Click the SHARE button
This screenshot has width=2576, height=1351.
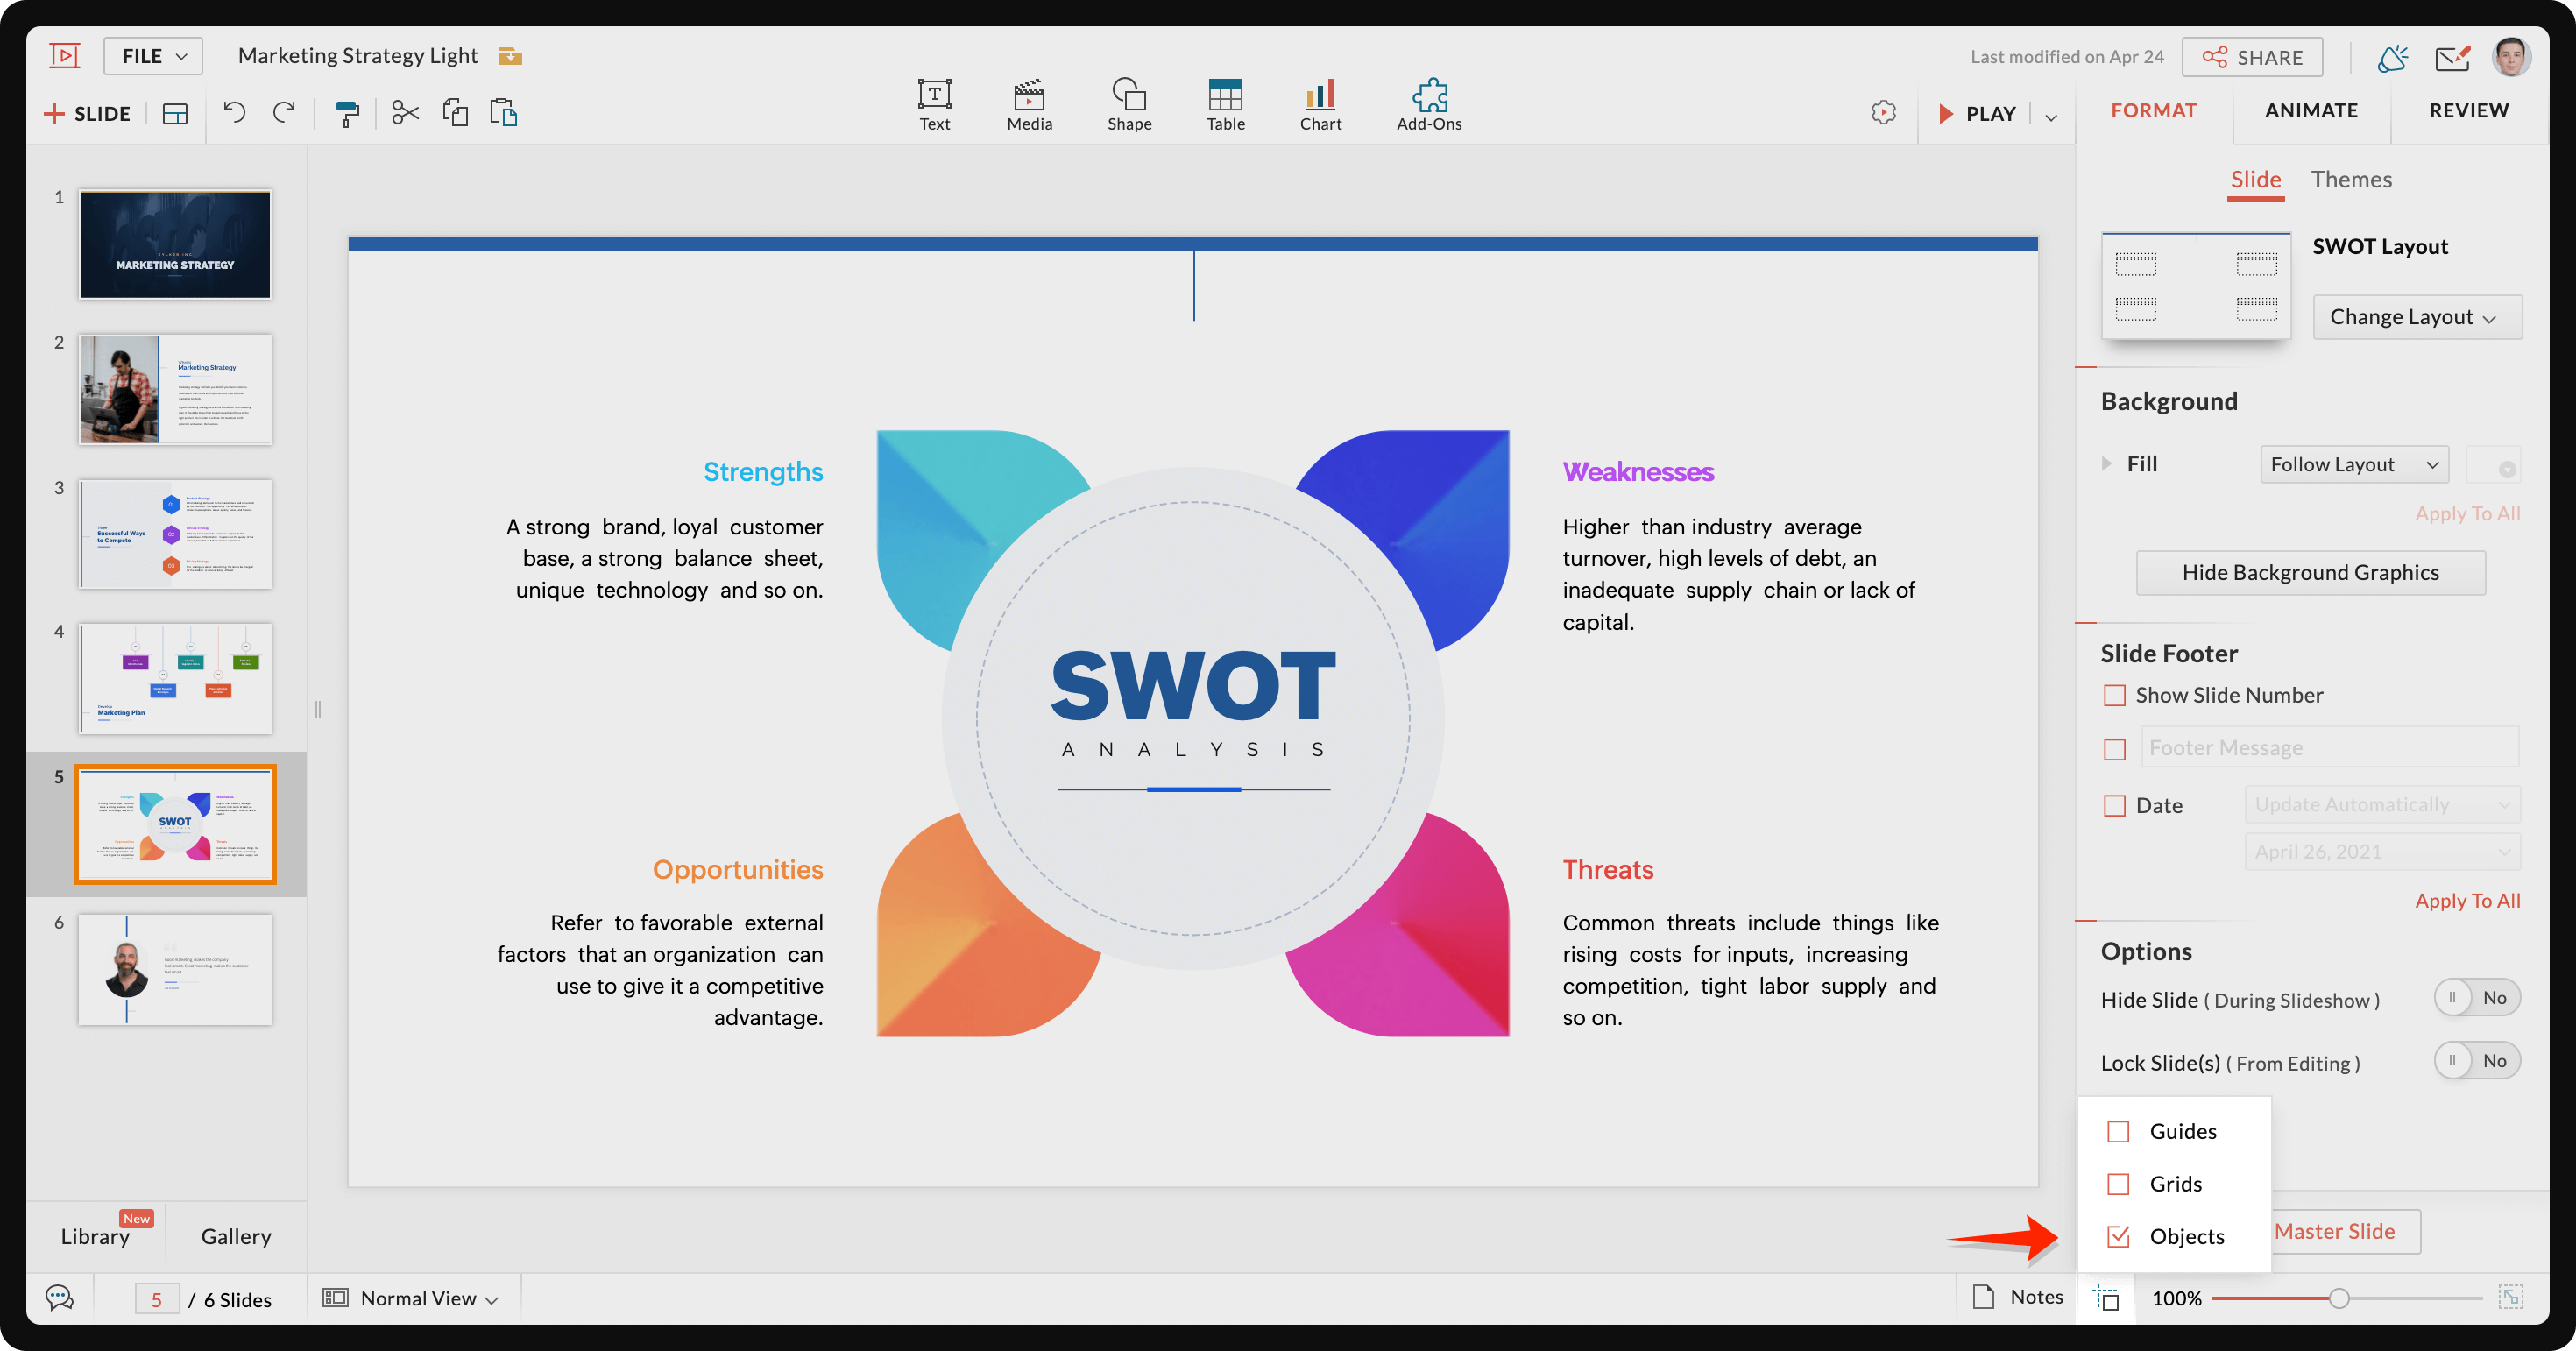[2252, 57]
